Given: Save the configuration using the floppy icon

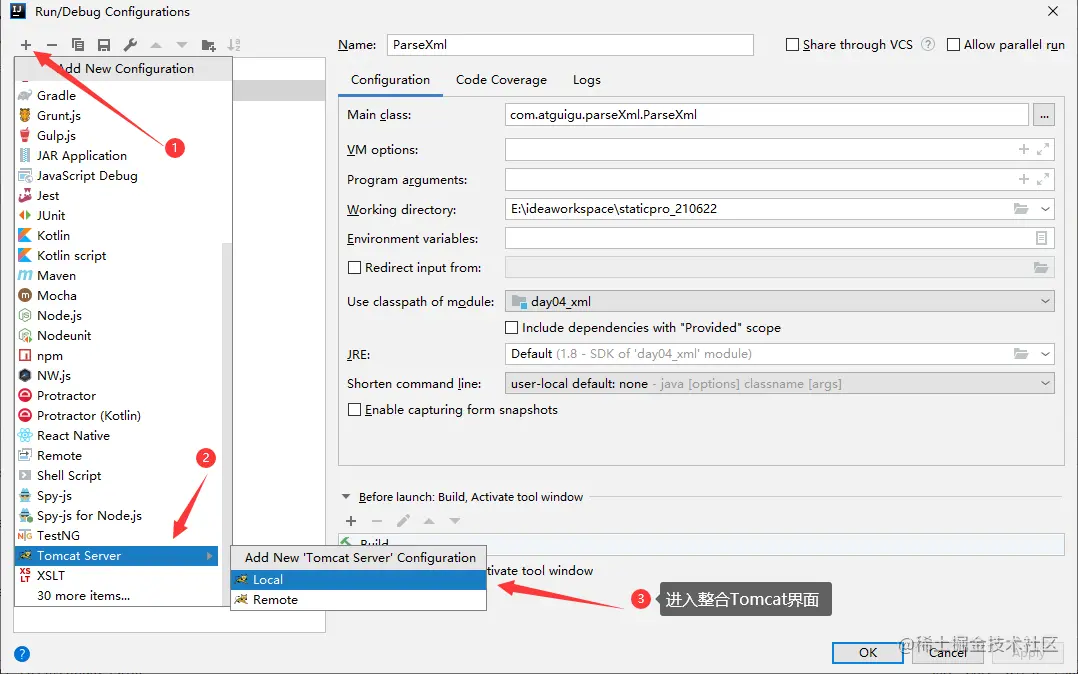Looking at the screenshot, I should (x=104, y=45).
